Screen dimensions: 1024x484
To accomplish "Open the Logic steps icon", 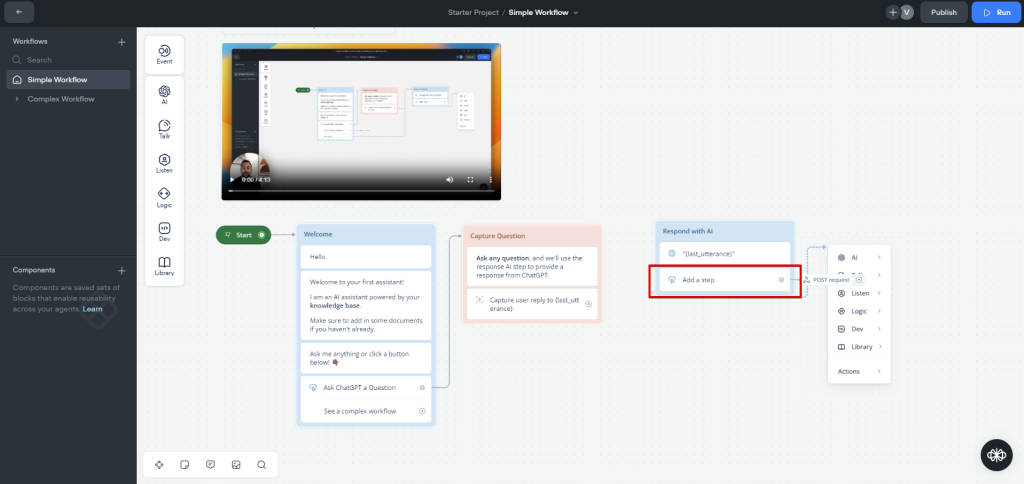I will click(164, 197).
